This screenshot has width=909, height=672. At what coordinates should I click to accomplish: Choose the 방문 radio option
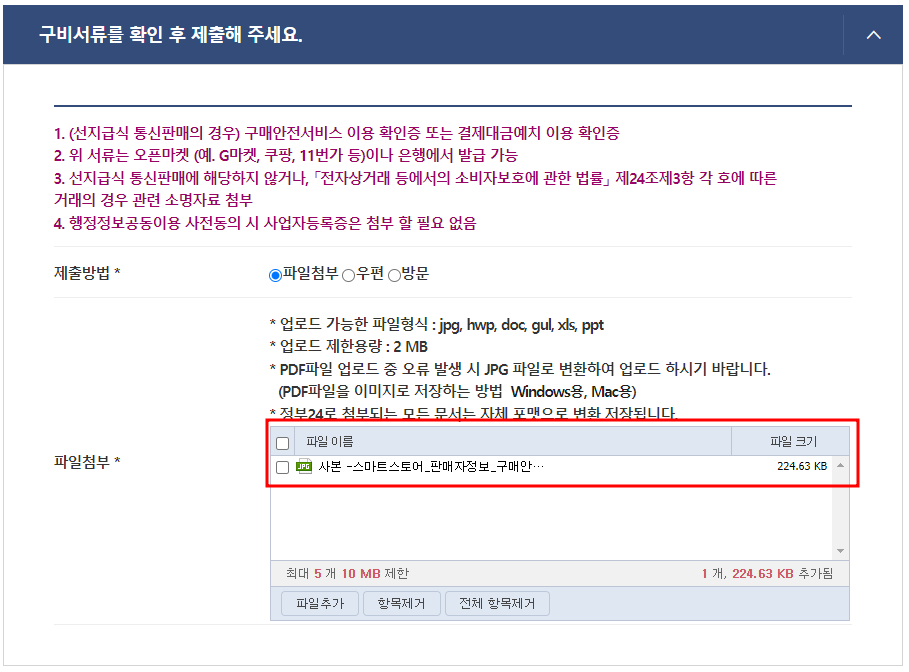[394, 275]
